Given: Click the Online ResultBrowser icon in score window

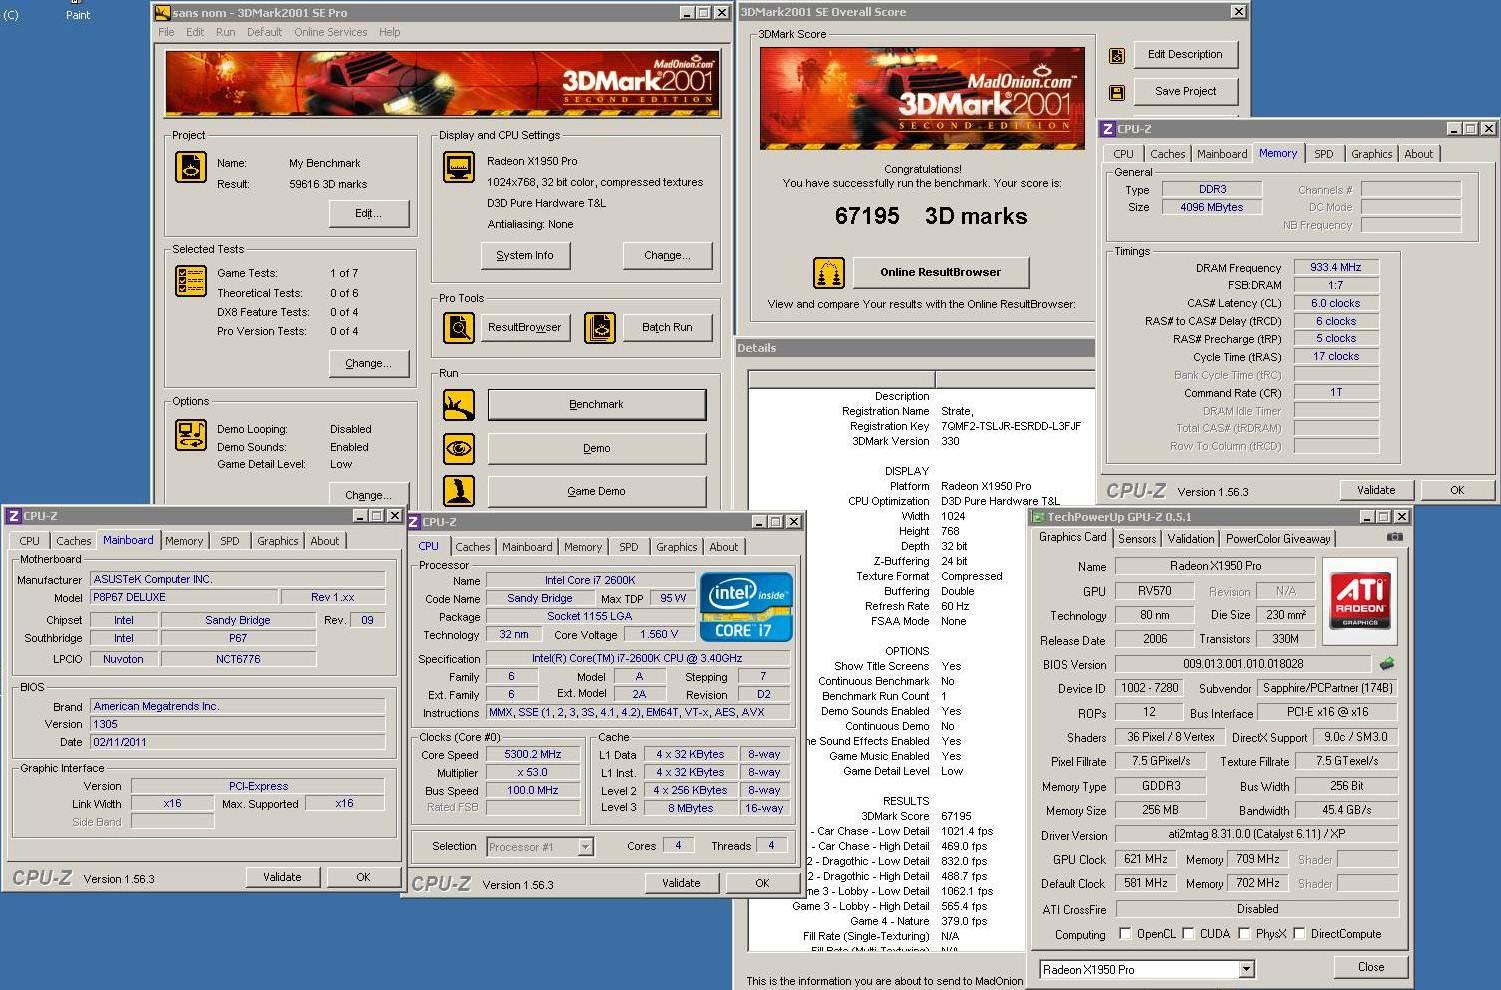Looking at the screenshot, I should pos(828,272).
